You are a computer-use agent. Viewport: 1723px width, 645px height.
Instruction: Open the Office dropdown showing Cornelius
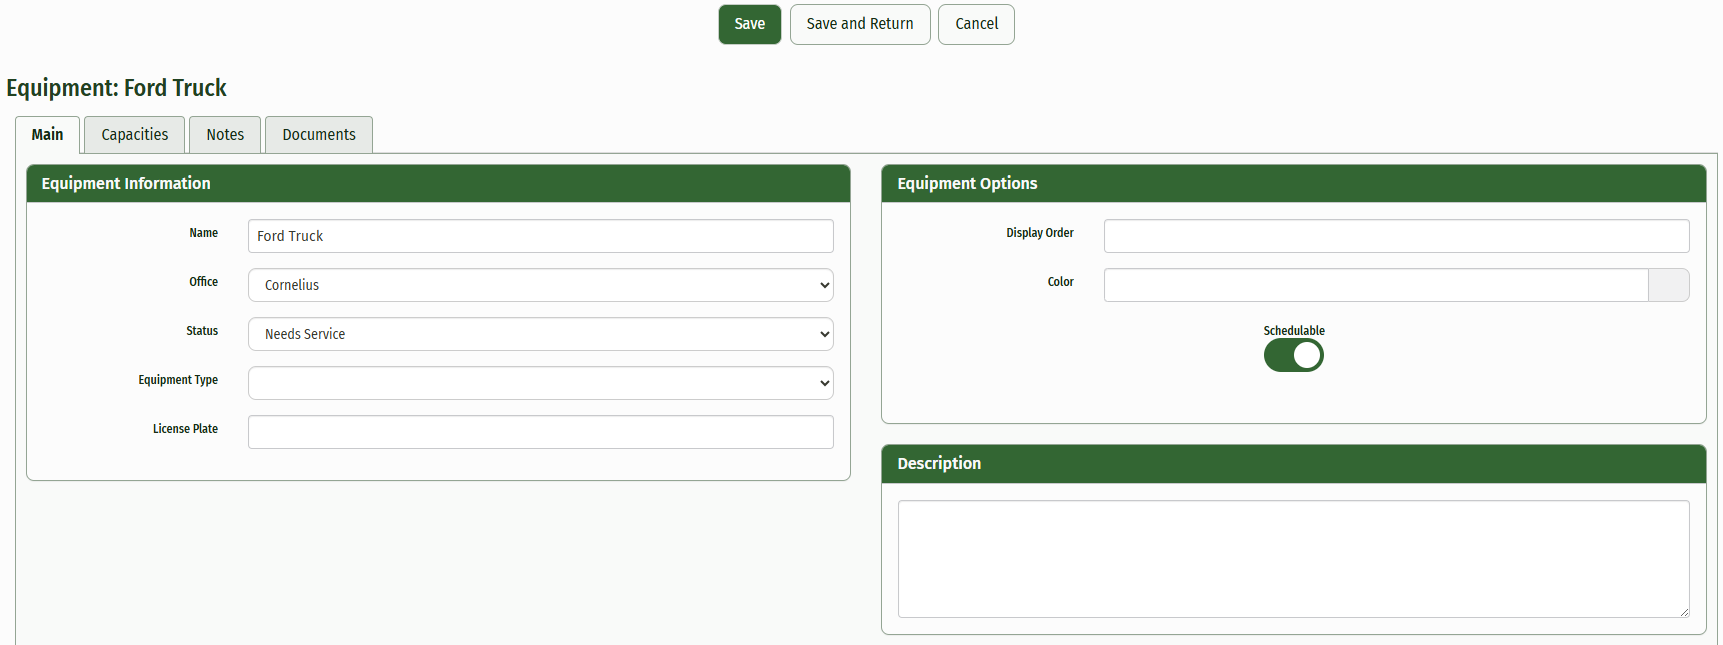(x=540, y=285)
